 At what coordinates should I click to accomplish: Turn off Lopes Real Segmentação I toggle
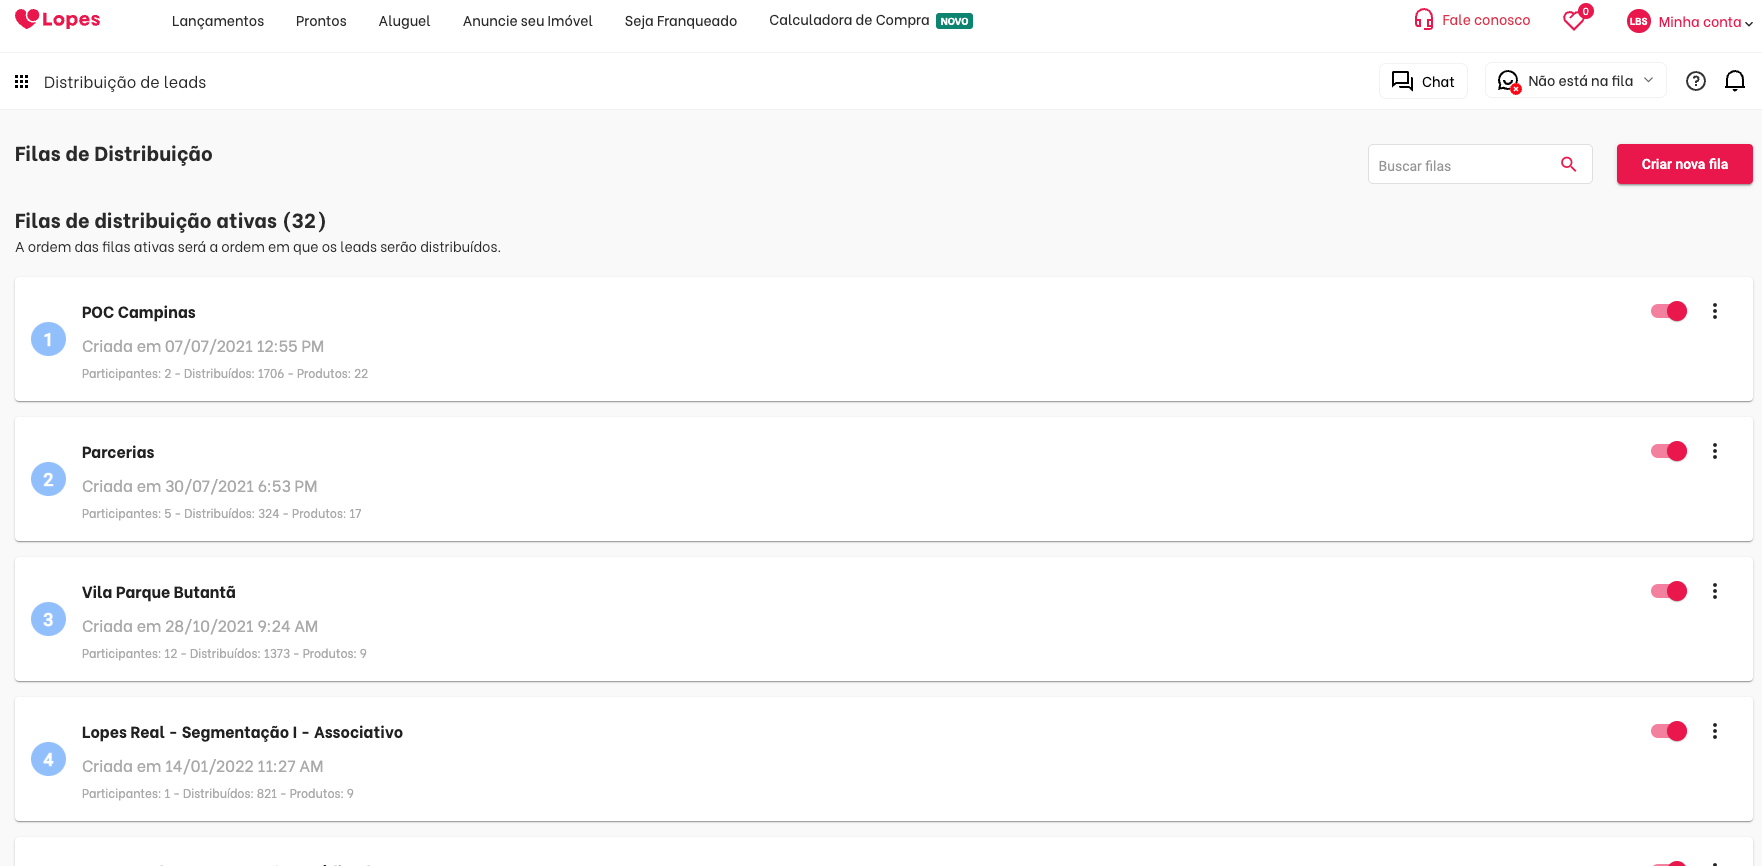click(x=1669, y=731)
